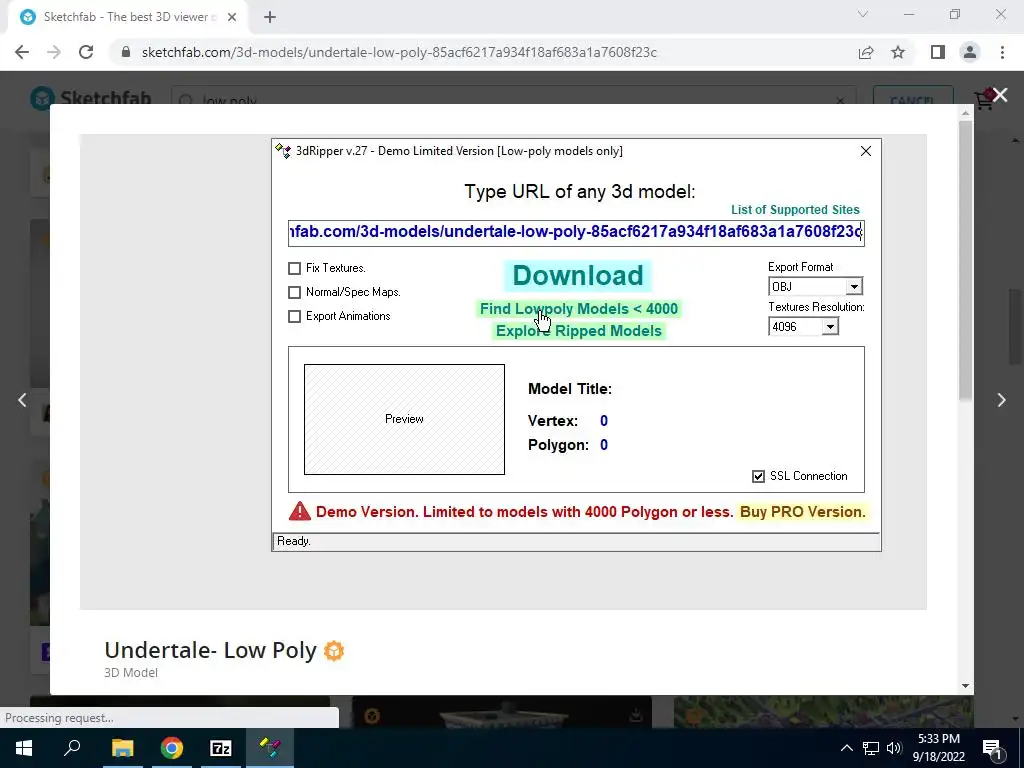Click the red warning triangle icon
Screen dimensions: 1024x768
click(300, 511)
